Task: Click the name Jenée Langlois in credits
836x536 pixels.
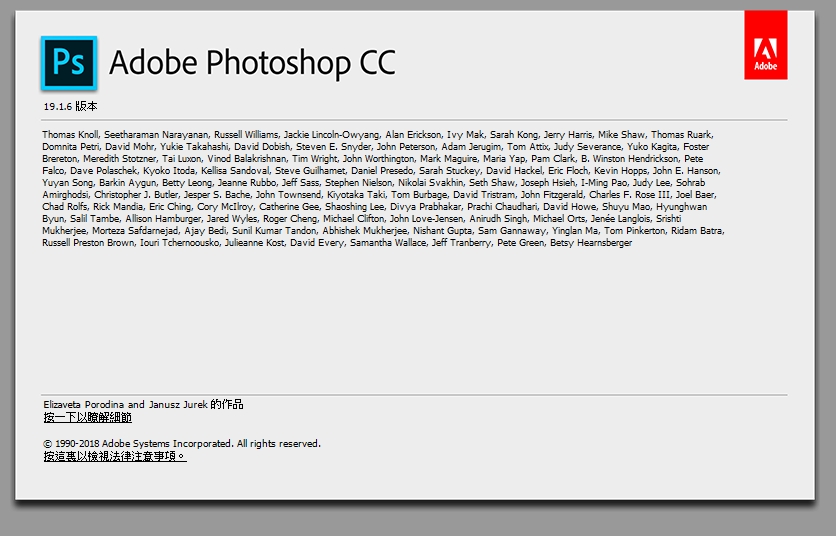Action: [x=621, y=219]
